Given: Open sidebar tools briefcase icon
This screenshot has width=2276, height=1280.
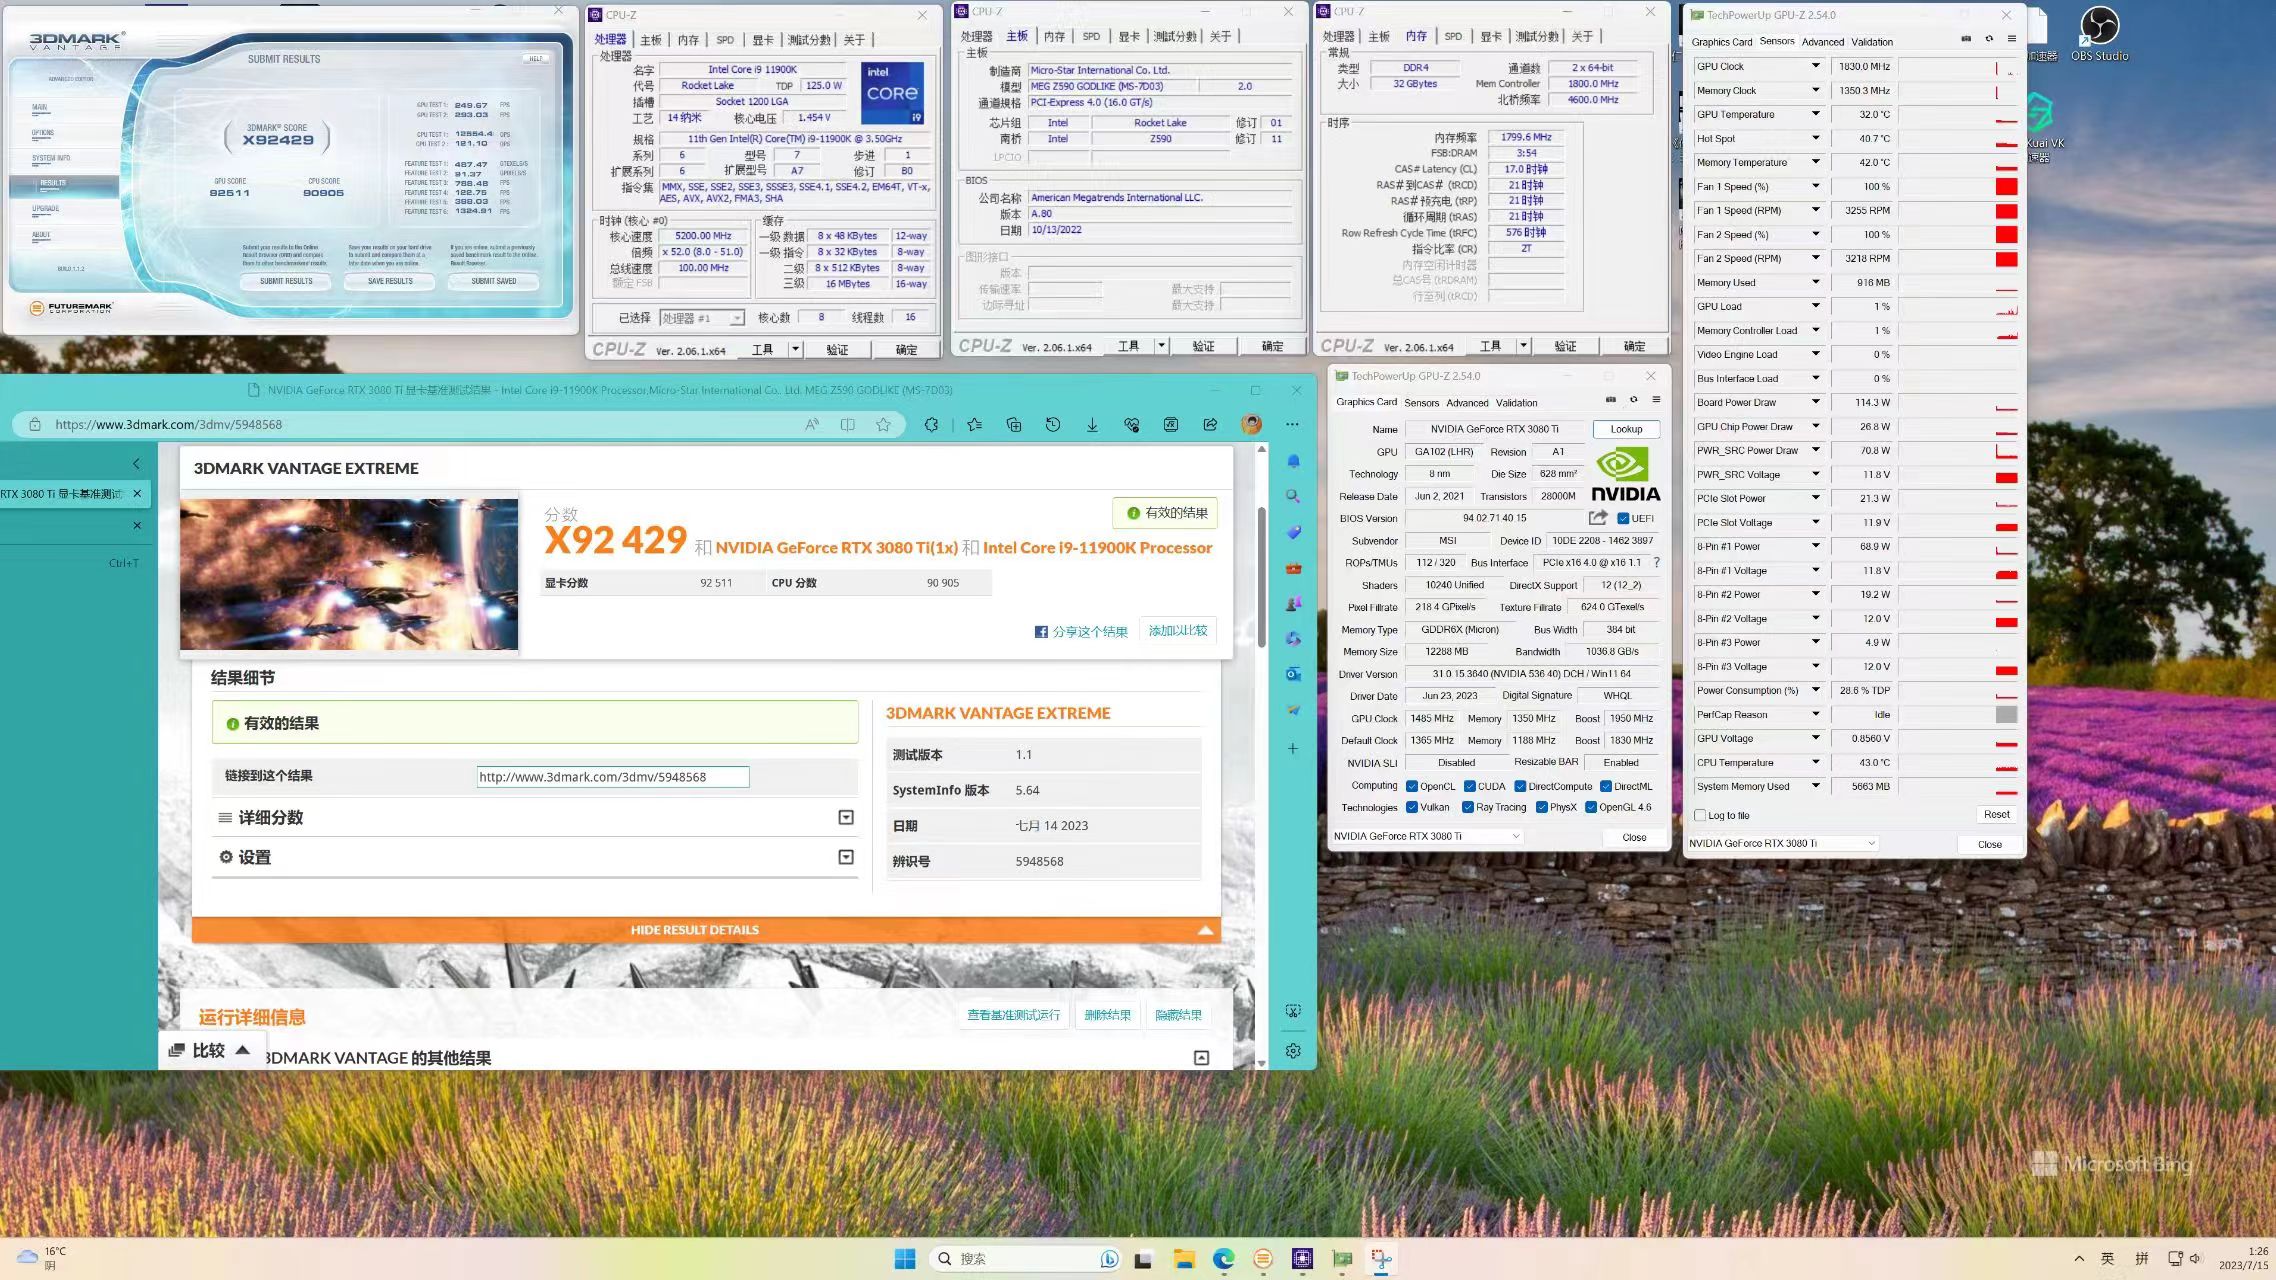Looking at the screenshot, I should click(x=1293, y=568).
